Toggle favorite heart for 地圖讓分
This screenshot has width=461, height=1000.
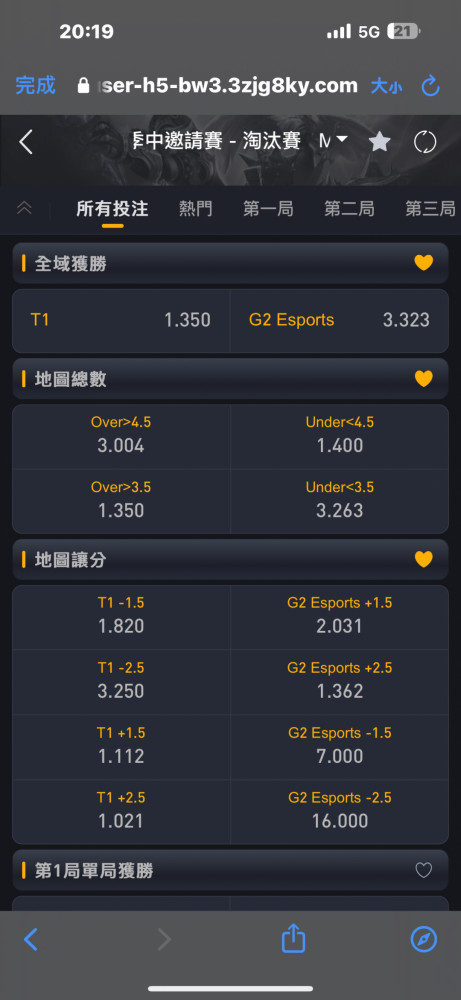[x=423, y=559]
